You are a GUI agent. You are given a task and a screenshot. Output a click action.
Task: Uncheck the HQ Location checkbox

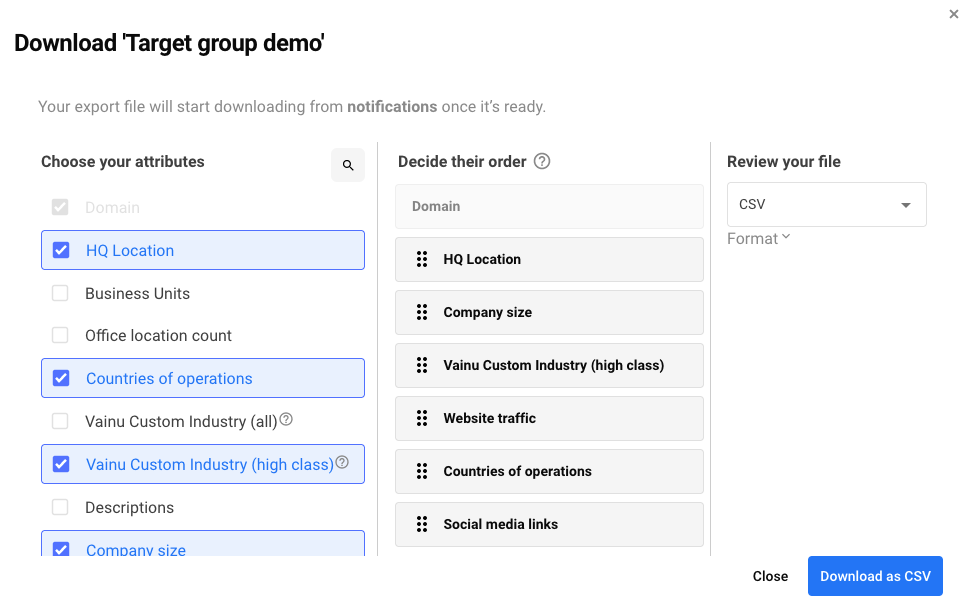point(61,250)
